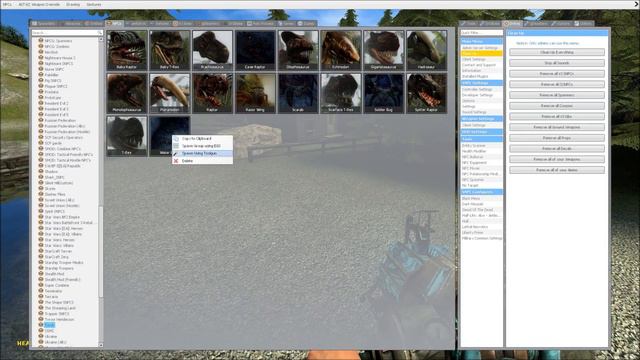This screenshot has height=360, width=640.
Task: Click the magnifier icon in the NPC search box
Action: click(x=99, y=32)
